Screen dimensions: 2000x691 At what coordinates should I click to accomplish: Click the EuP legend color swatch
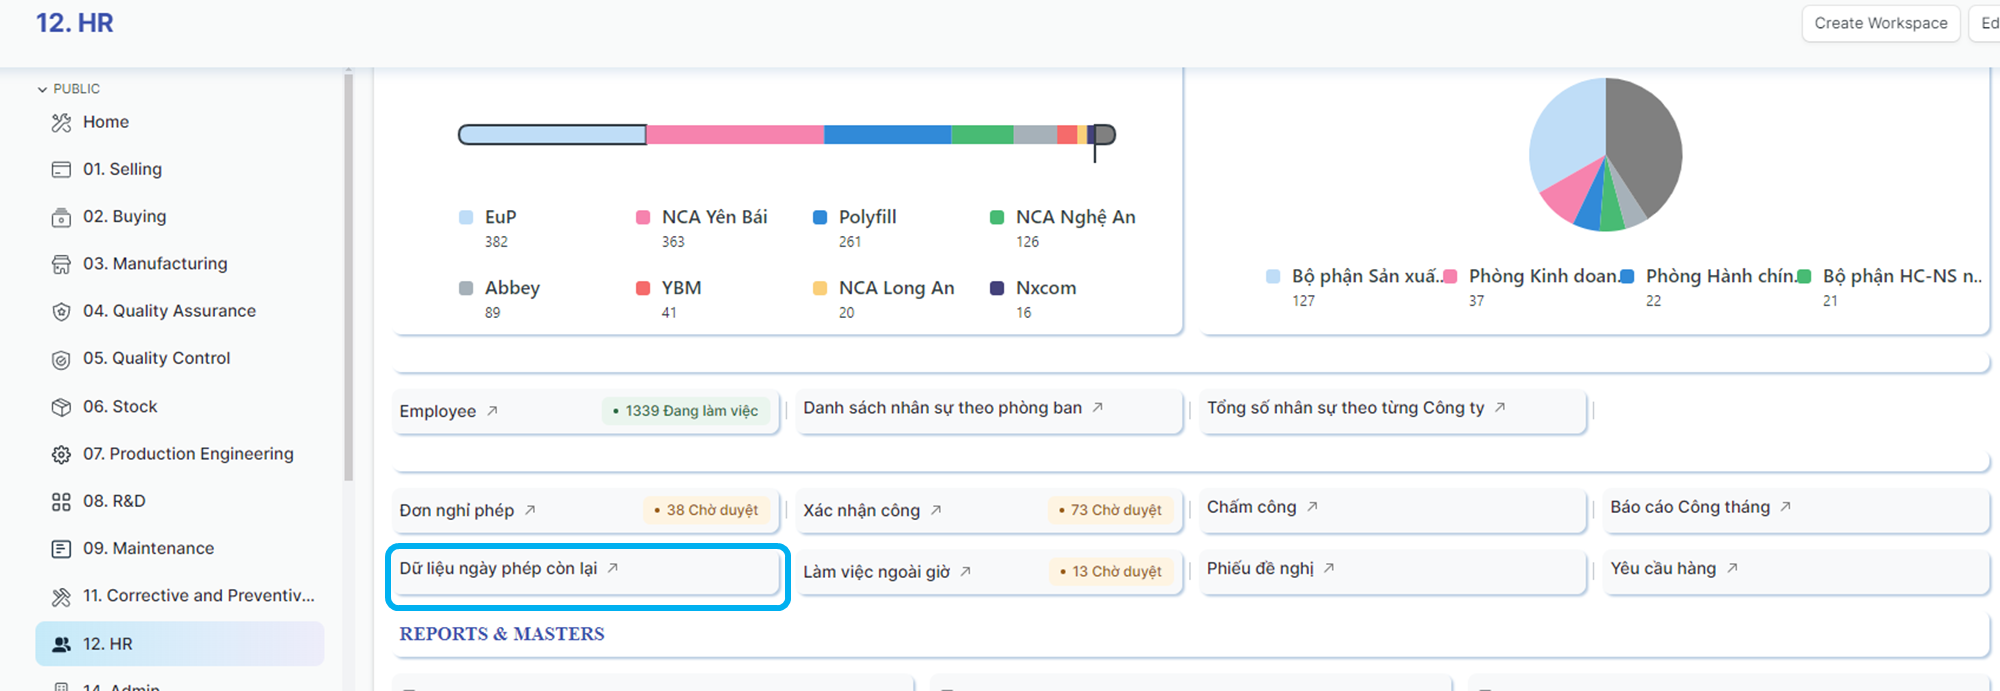point(466,218)
